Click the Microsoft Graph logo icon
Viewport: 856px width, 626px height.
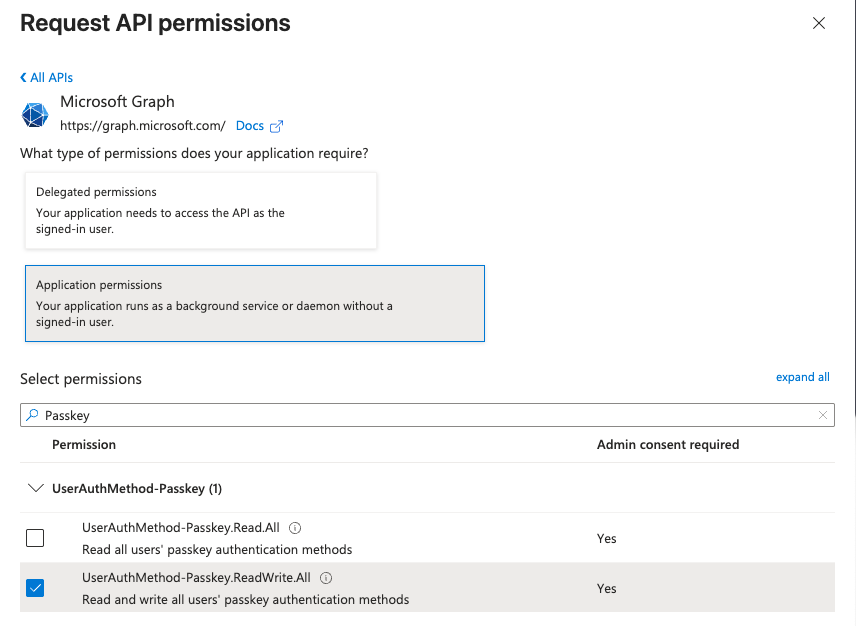(x=35, y=114)
